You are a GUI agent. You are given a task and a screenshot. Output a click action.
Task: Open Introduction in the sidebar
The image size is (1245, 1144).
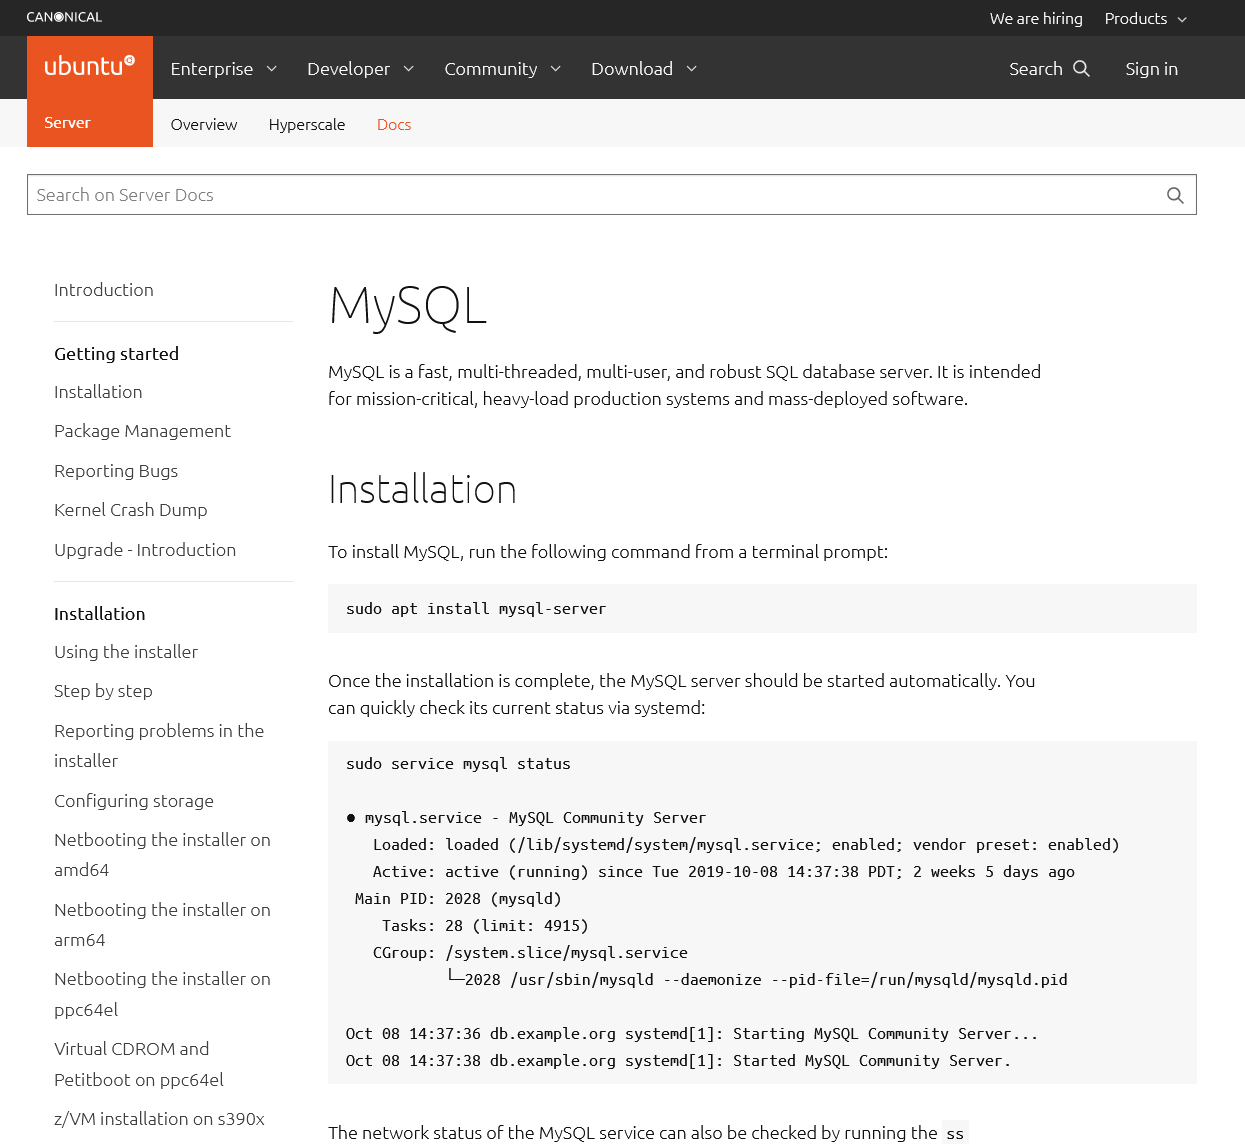(x=104, y=290)
